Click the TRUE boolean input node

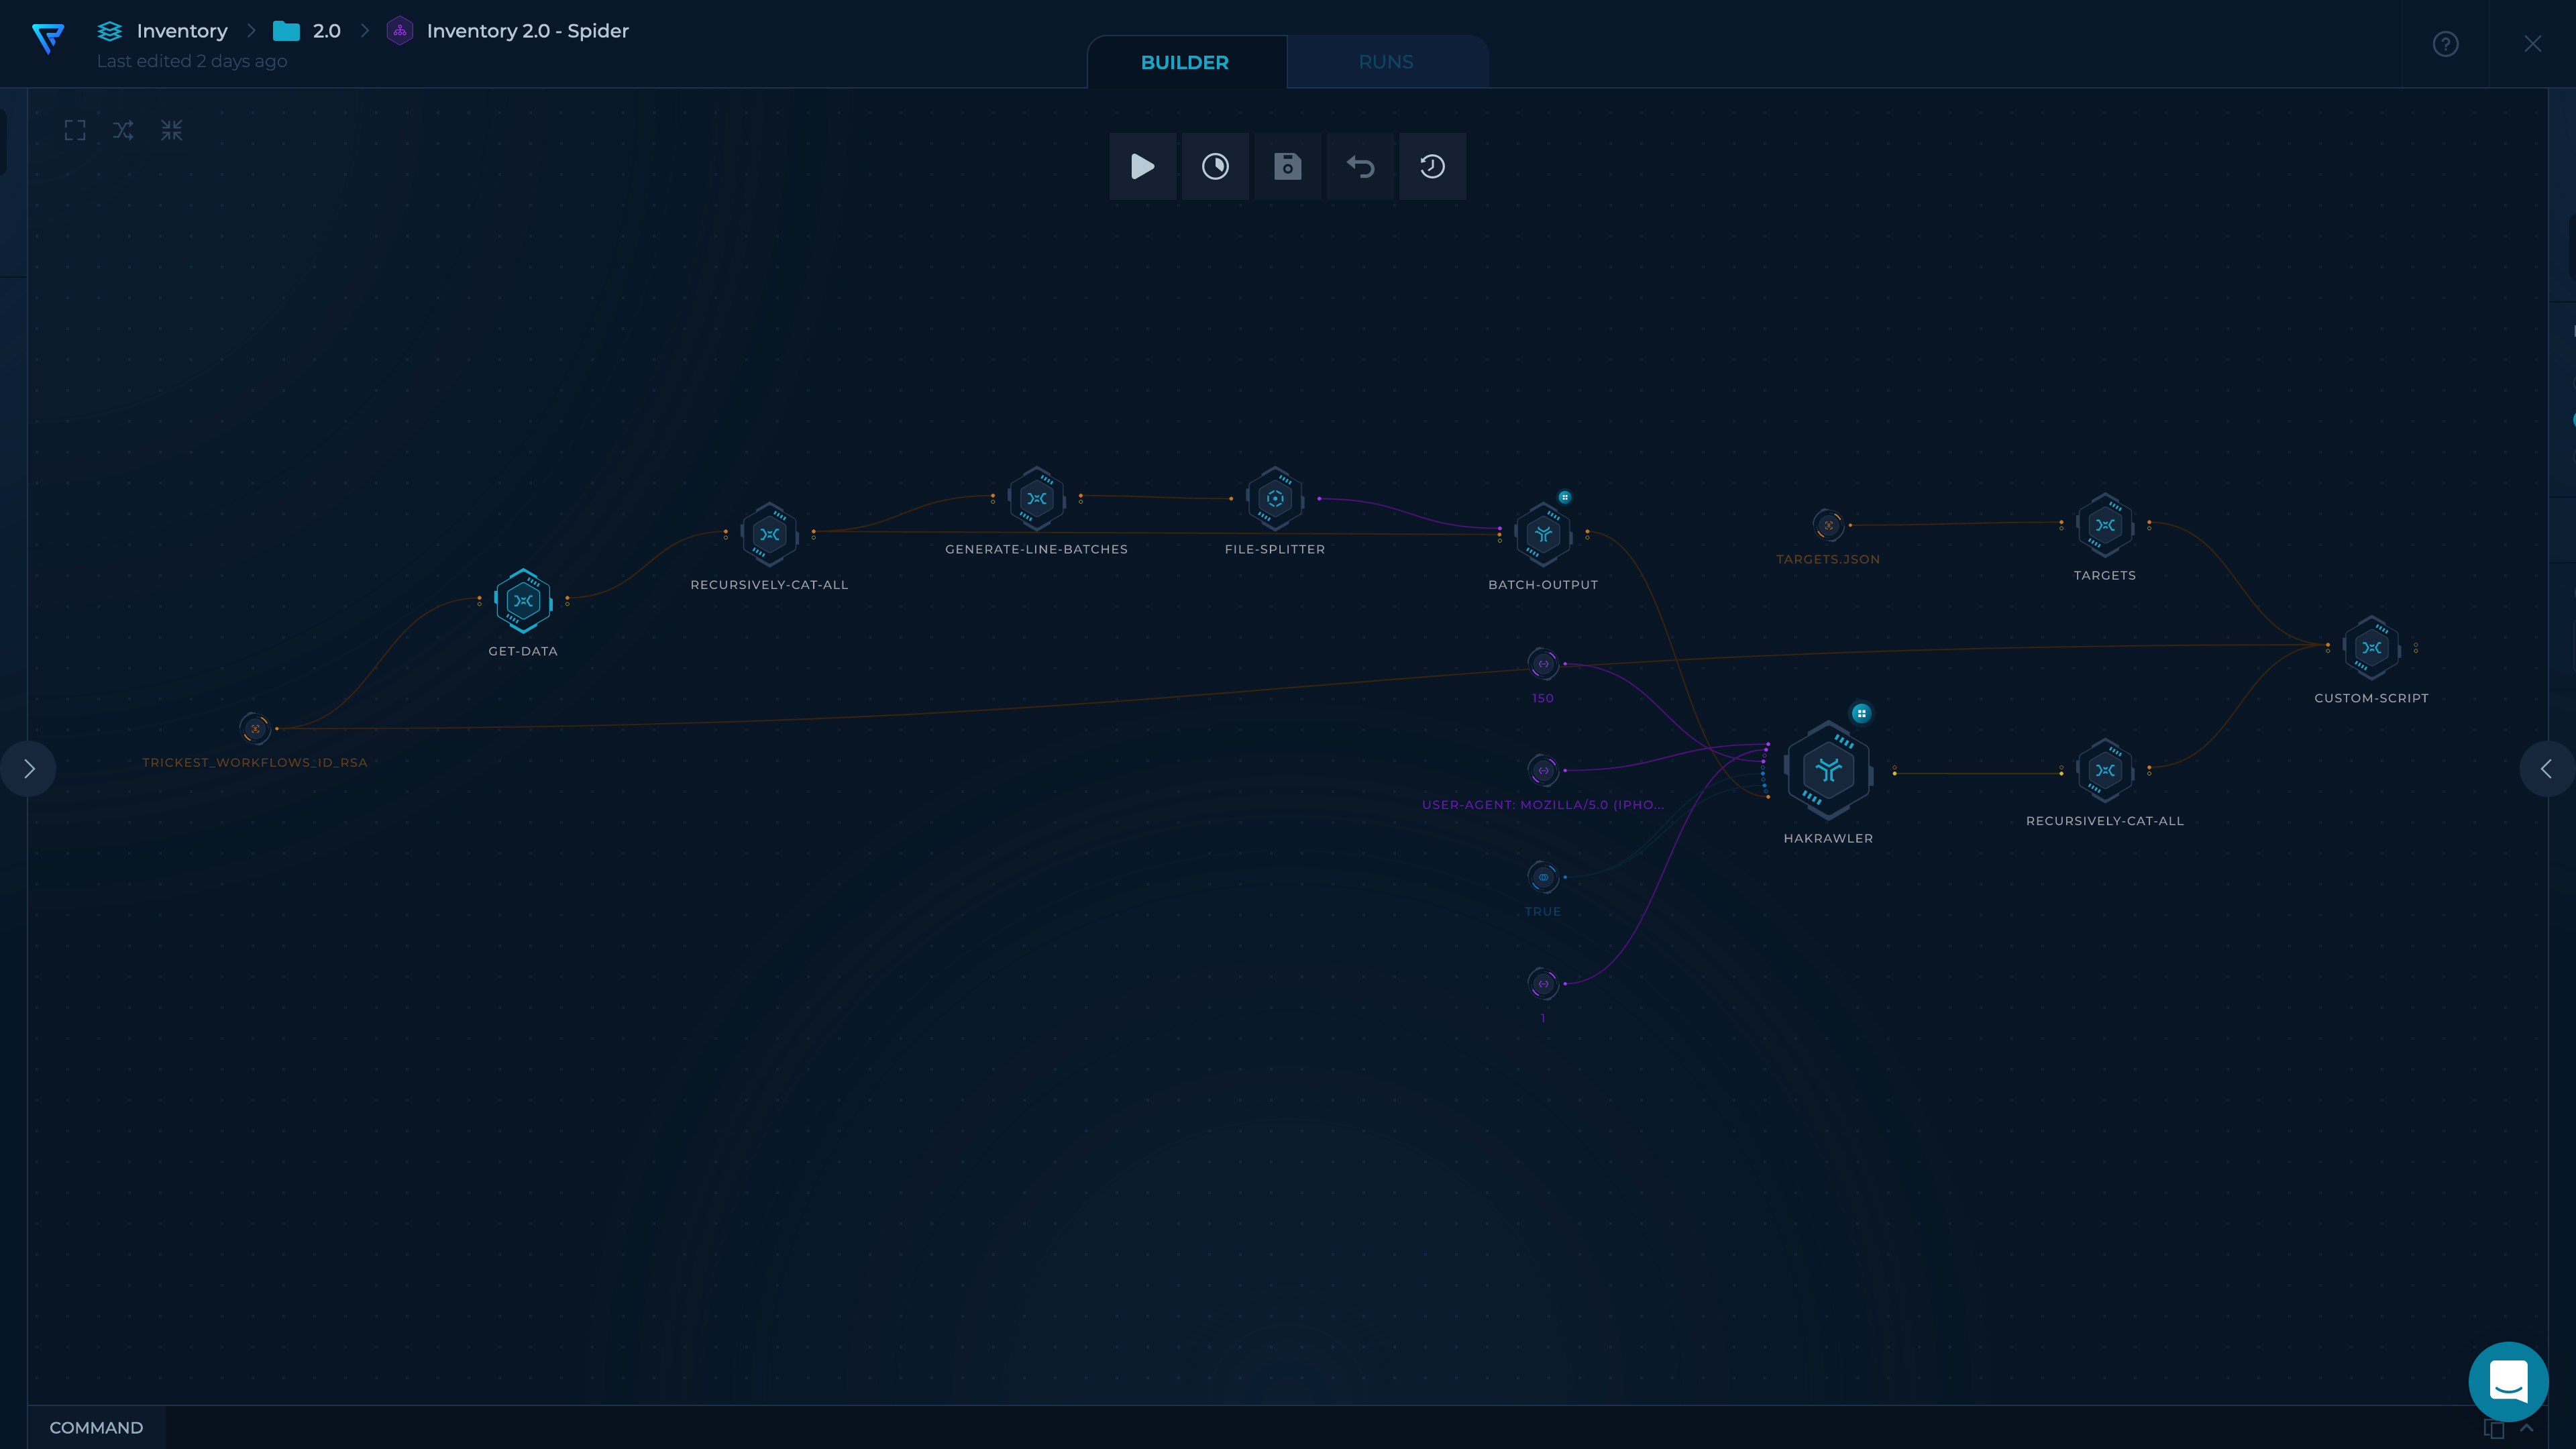pyautogui.click(x=1543, y=877)
